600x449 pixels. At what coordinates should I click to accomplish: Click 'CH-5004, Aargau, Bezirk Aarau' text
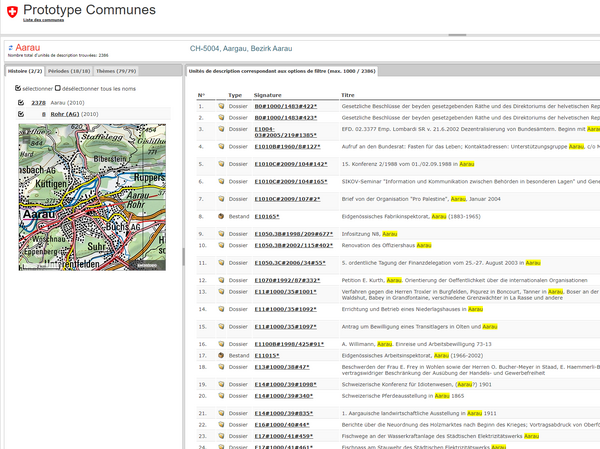[241, 49]
